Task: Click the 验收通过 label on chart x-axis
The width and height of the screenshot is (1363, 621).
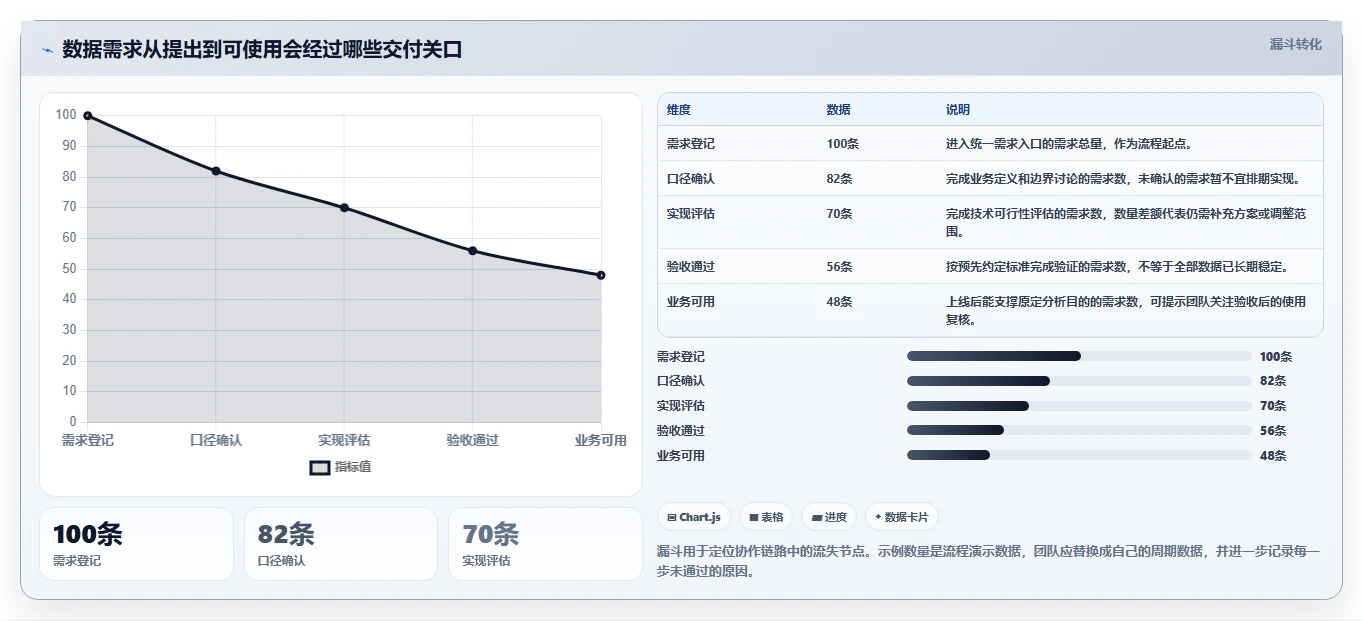Action: coord(472,440)
